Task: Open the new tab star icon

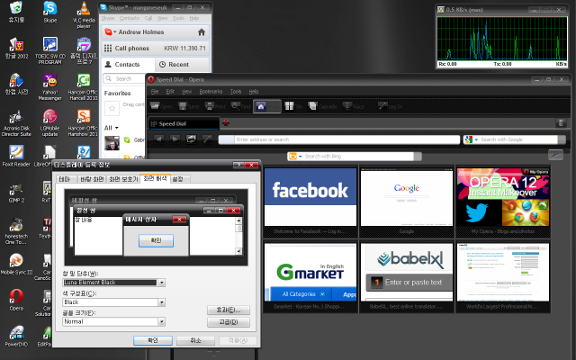Action: click(x=226, y=123)
